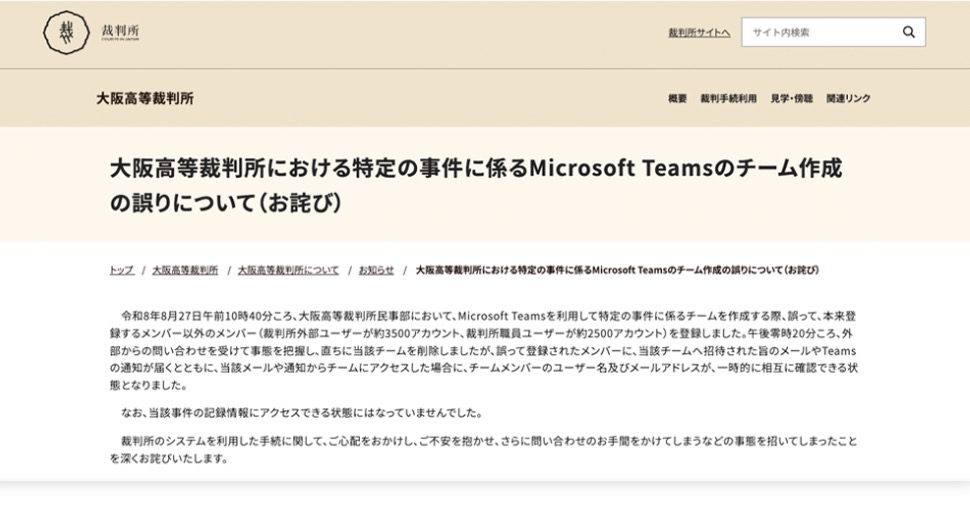The image size is (970, 519).
Task: Click the apology paragraph beginning 裁判所のシステム
Action: pyautogui.click(x=484, y=450)
